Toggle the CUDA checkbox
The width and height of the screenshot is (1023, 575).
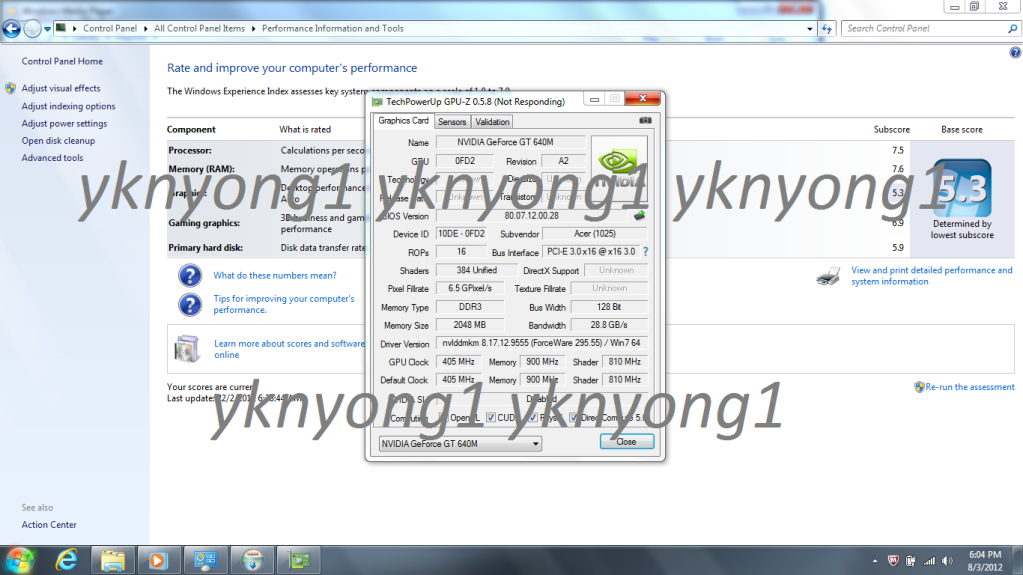tap(491, 418)
